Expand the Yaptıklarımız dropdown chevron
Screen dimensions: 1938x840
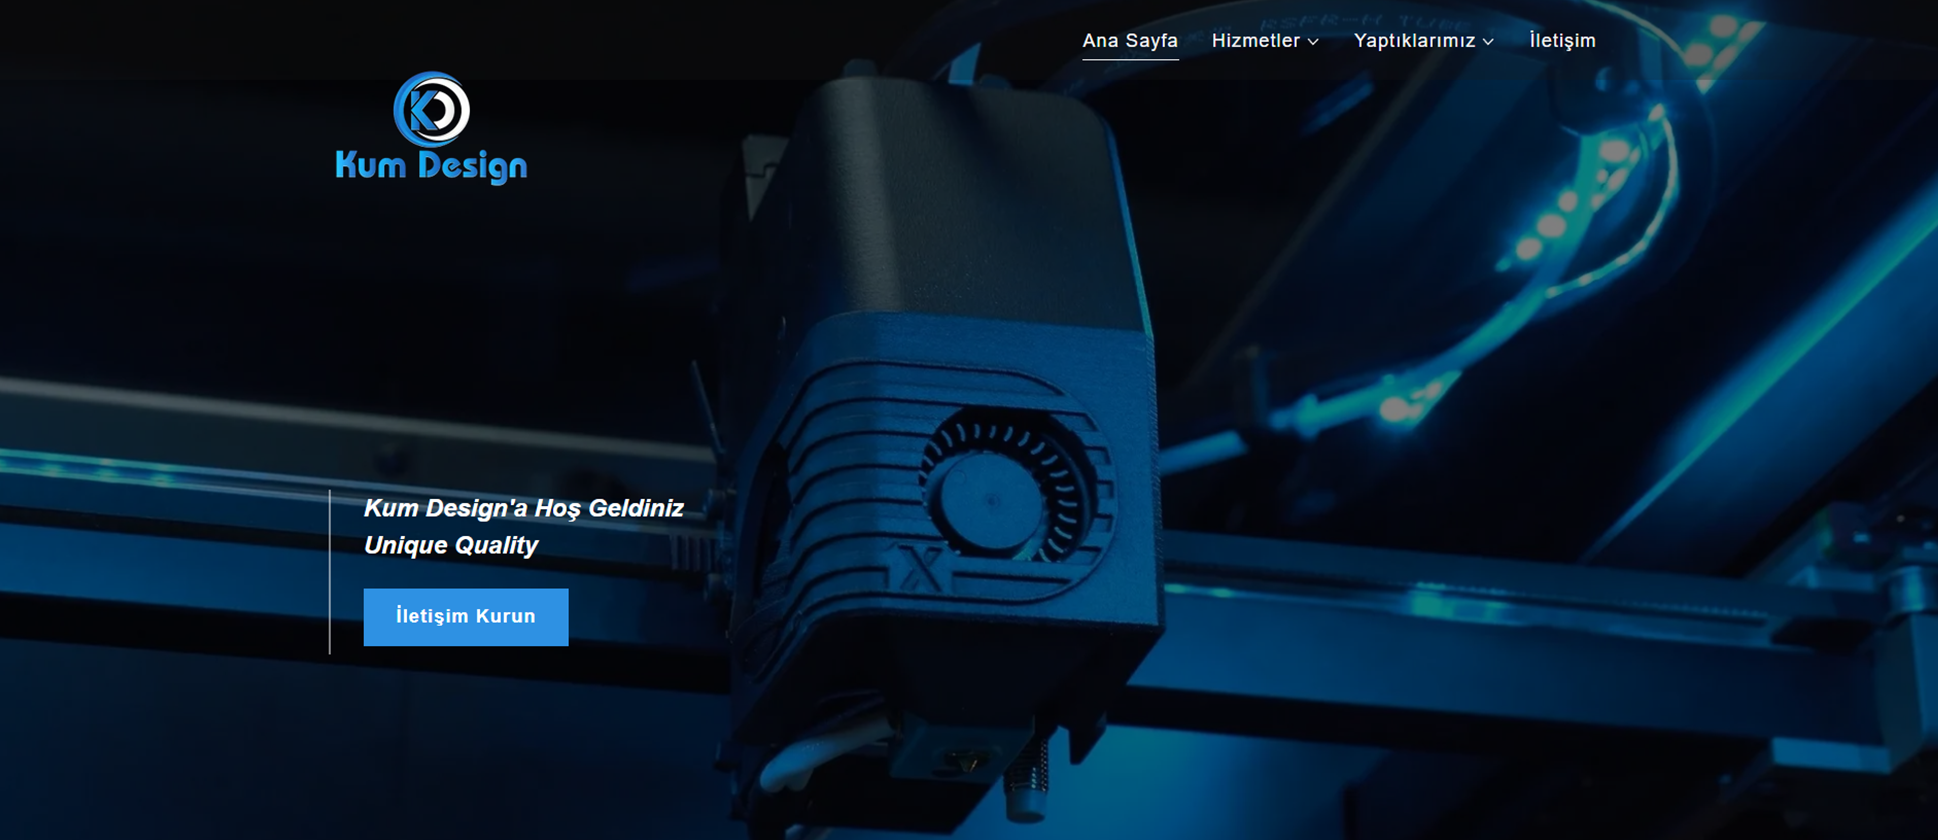pyautogui.click(x=1488, y=42)
